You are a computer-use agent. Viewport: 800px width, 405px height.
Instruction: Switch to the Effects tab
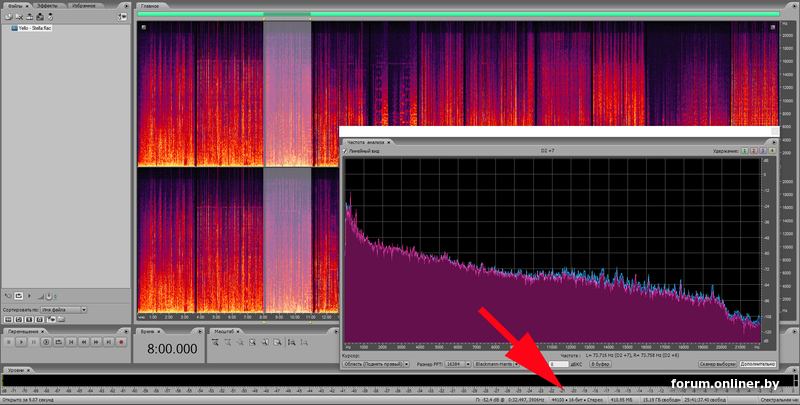click(x=47, y=5)
